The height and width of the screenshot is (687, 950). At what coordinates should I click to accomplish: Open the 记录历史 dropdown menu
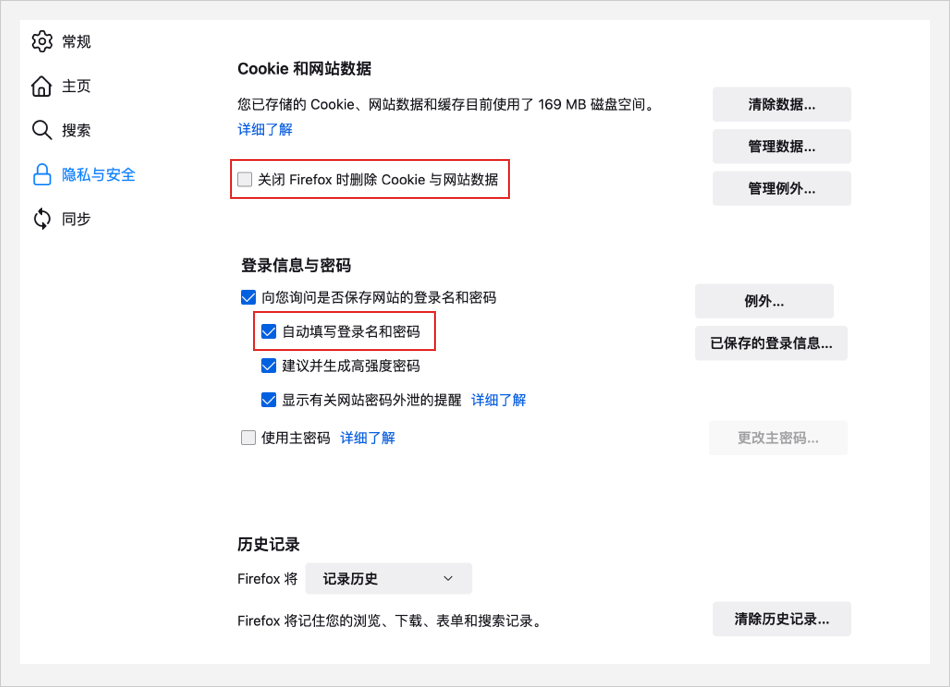click(388, 579)
